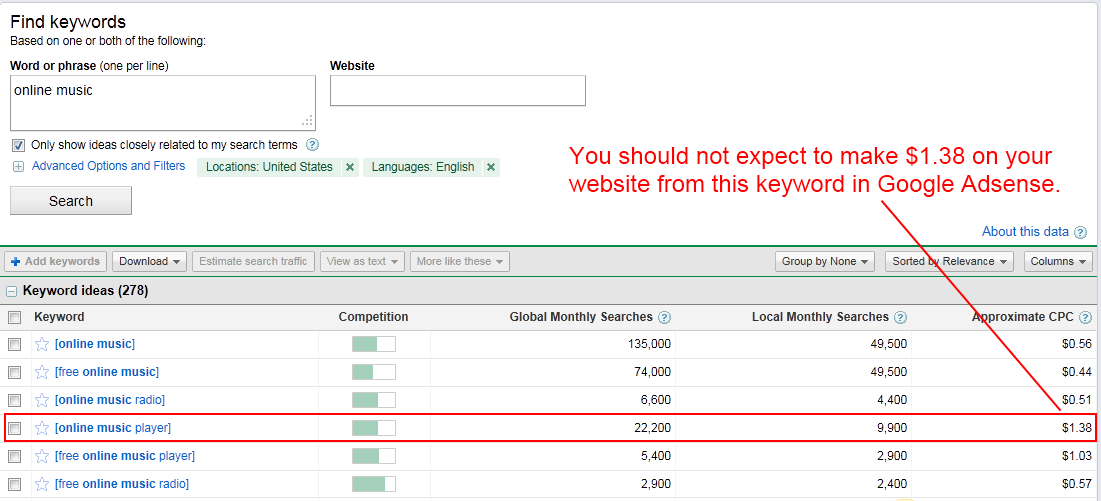Select the 22,200 global searches cell

point(652,428)
